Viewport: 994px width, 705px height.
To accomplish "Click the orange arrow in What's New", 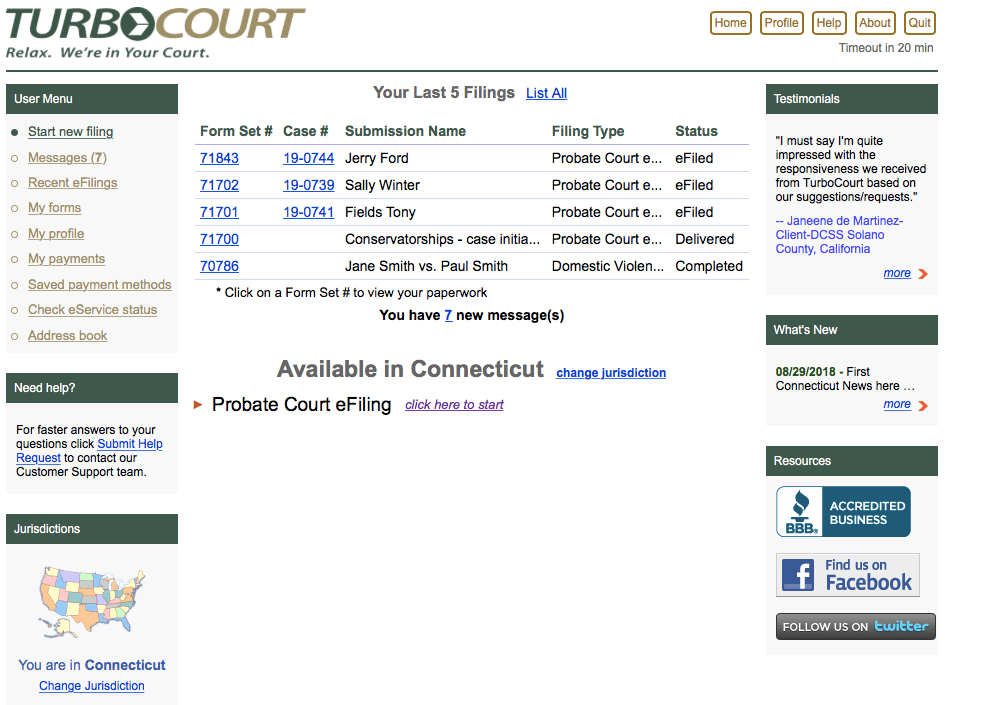I will click(x=922, y=405).
